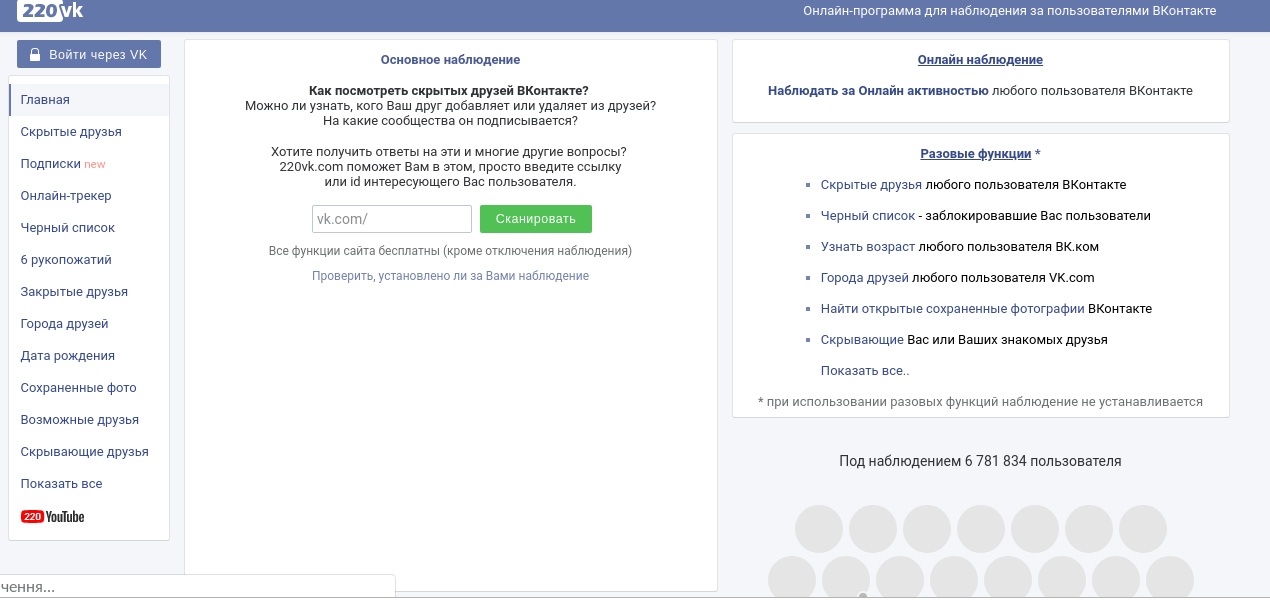Start scan with Сканировать button

(536, 219)
